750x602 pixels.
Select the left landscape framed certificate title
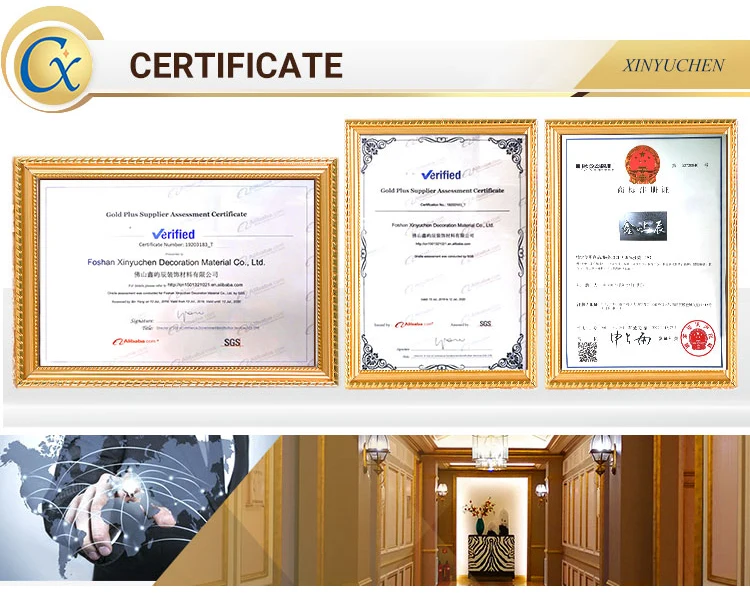176,214
